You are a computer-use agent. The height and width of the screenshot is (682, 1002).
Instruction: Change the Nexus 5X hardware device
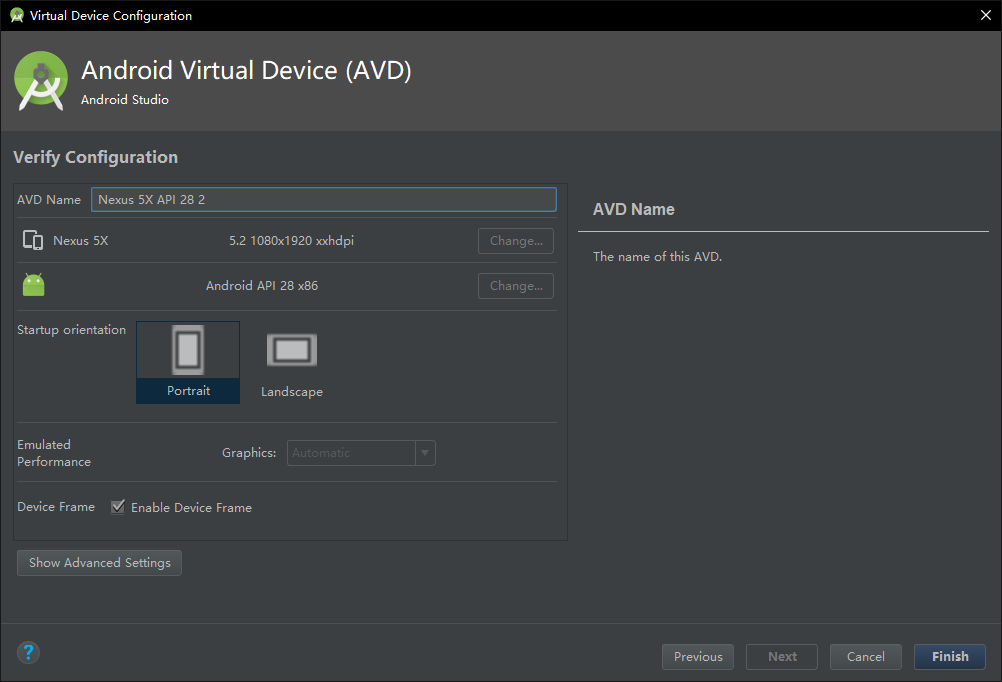pyautogui.click(x=516, y=241)
